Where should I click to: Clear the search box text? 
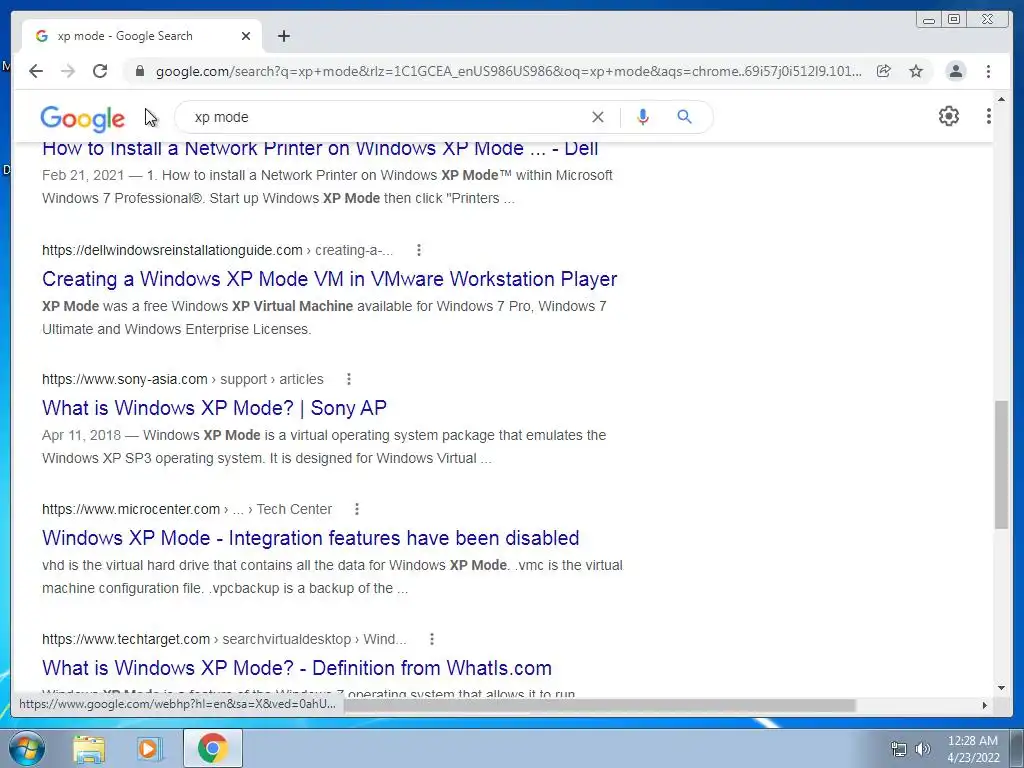598,117
